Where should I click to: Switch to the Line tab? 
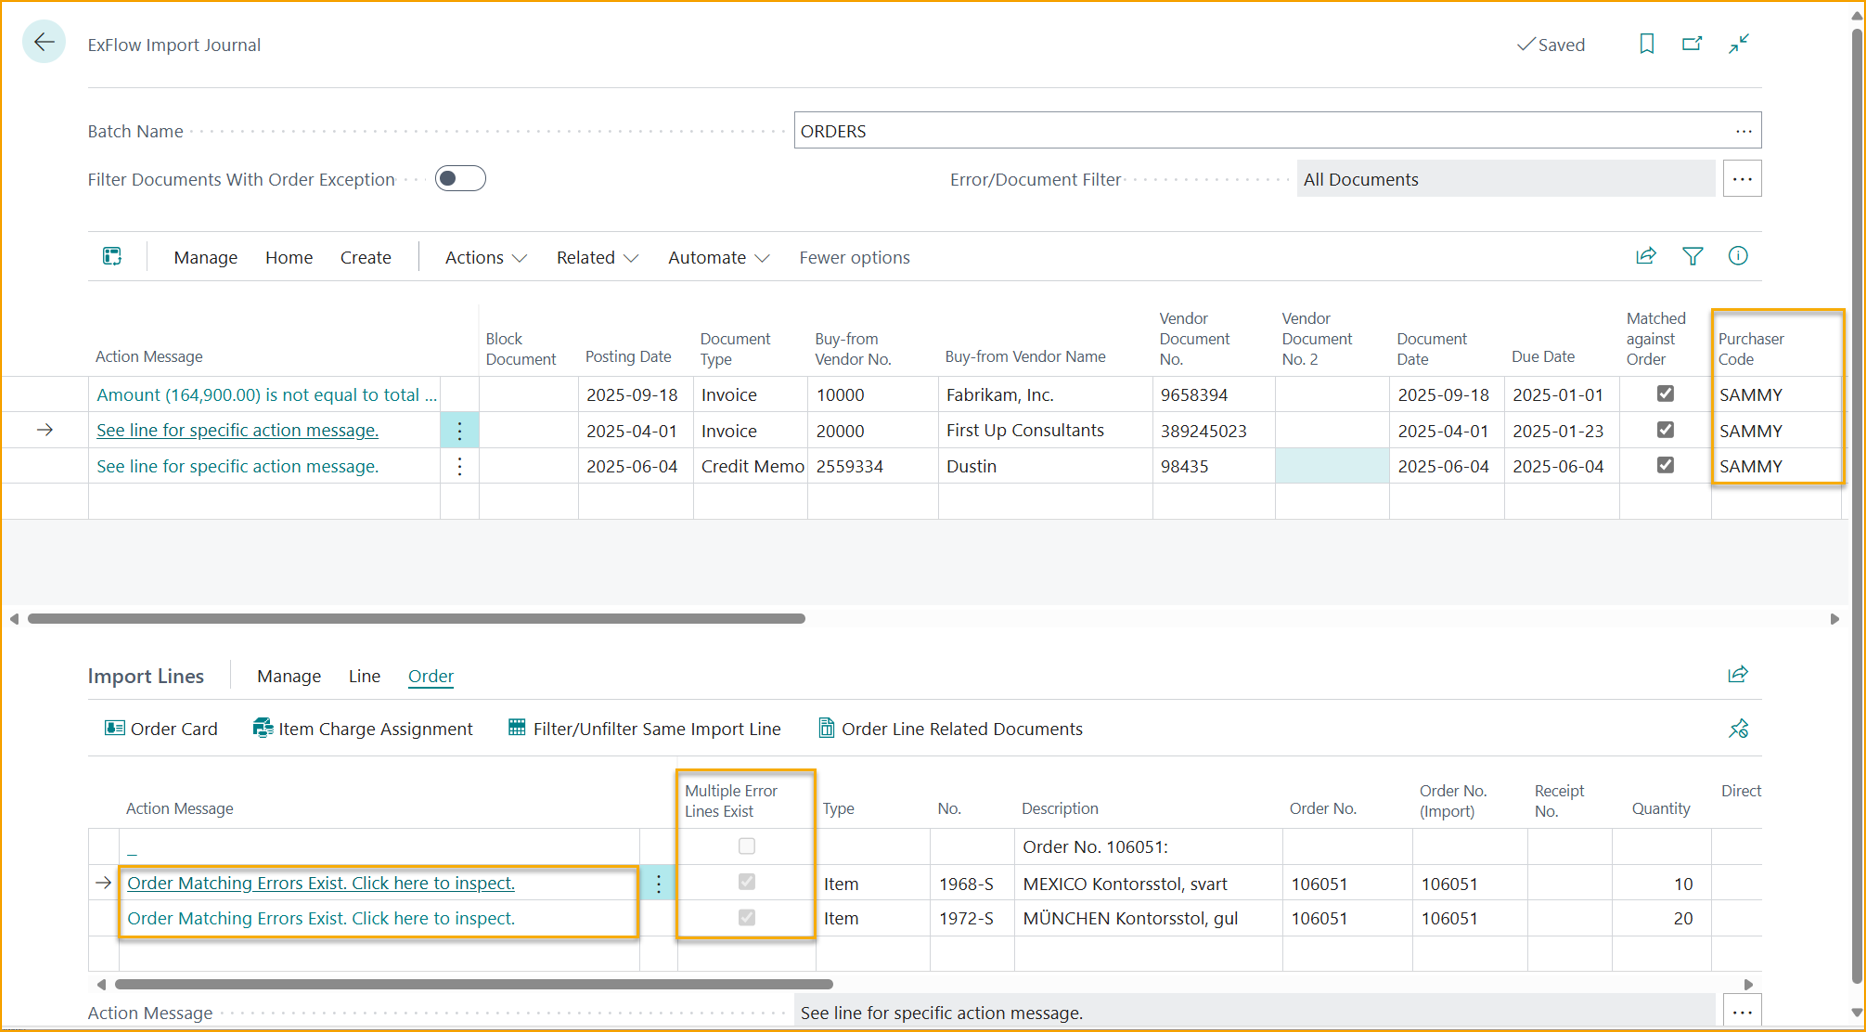click(364, 676)
